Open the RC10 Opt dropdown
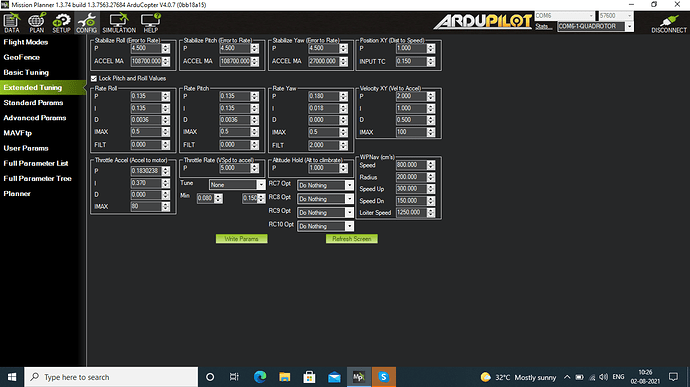The height and width of the screenshot is (387, 690). click(326, 226)
